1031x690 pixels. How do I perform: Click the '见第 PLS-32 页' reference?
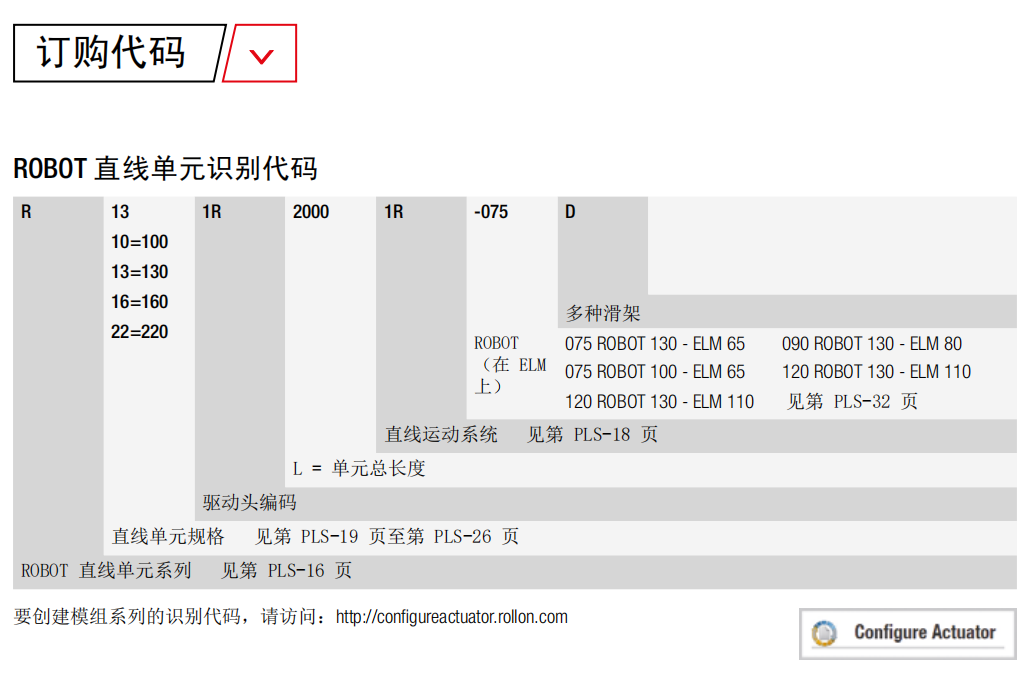pyautogui.click(x=852, y=402)
